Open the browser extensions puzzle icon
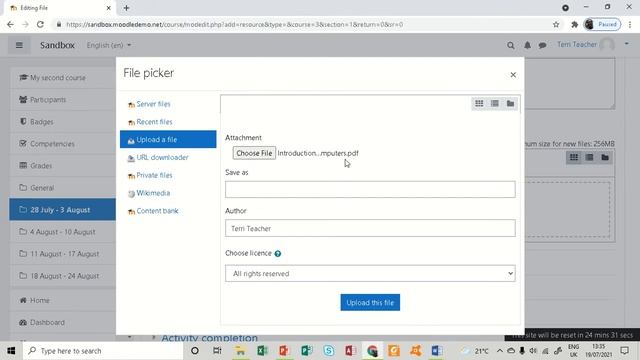This screenshot has height=360, width=640. pyautogui.click(x=574, y=24)
